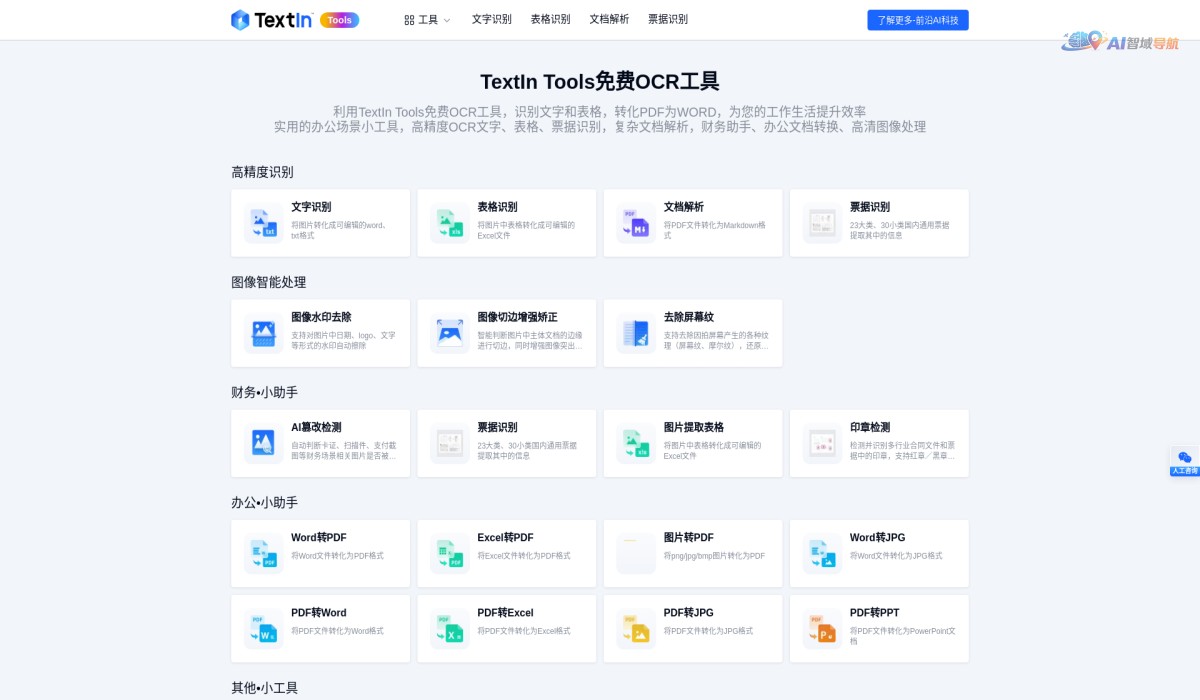
Task: Click the PDF转JPG tool icon
Action: 635,628
